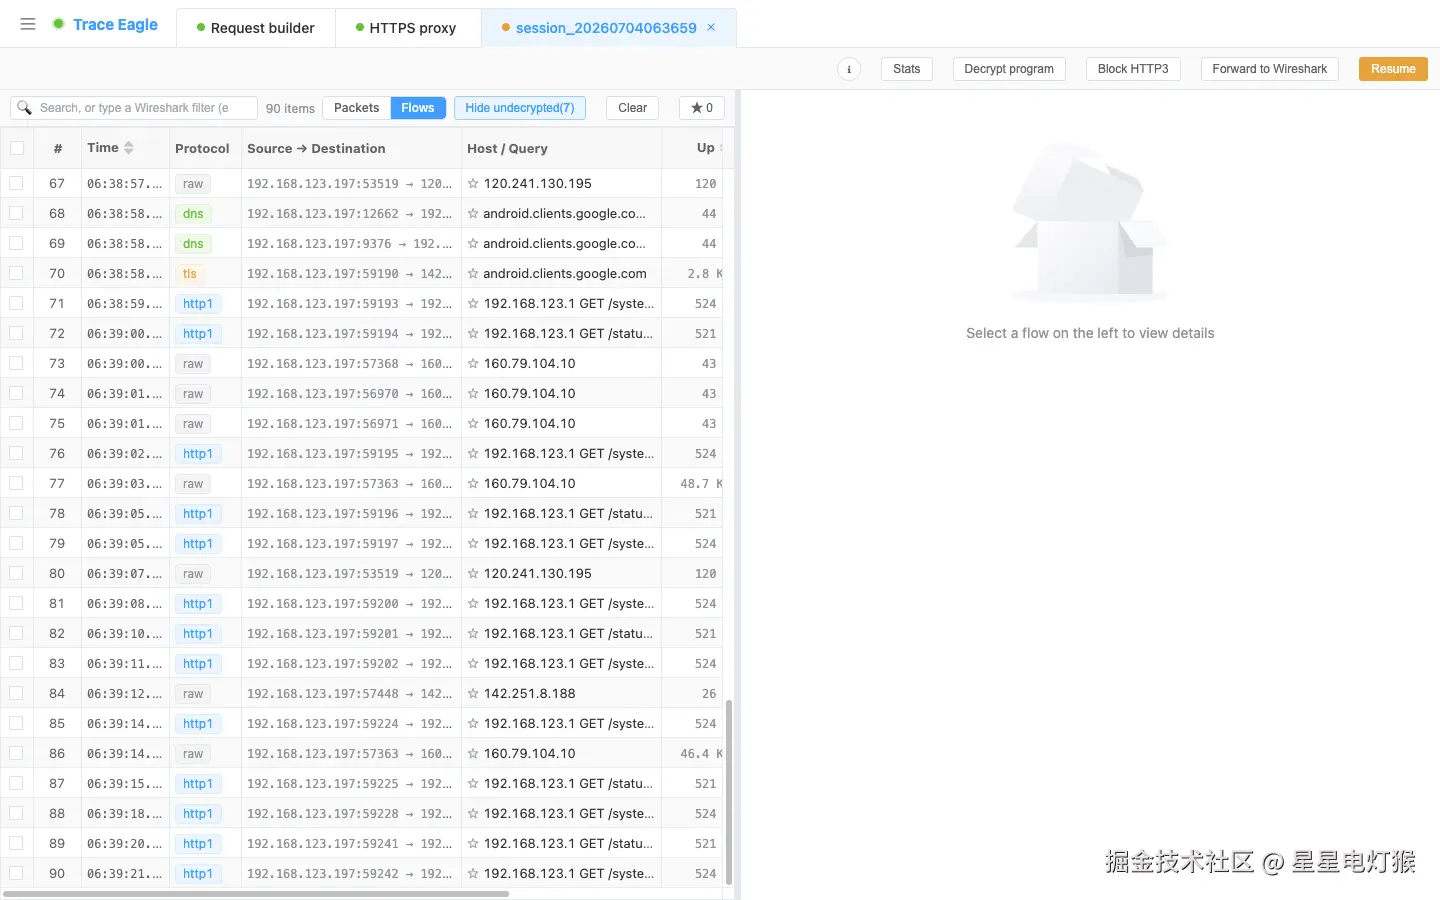Star flow 86 host 160.79.104.10
The width and height of the screenshot is (1440, 900).
pos(473,754)
